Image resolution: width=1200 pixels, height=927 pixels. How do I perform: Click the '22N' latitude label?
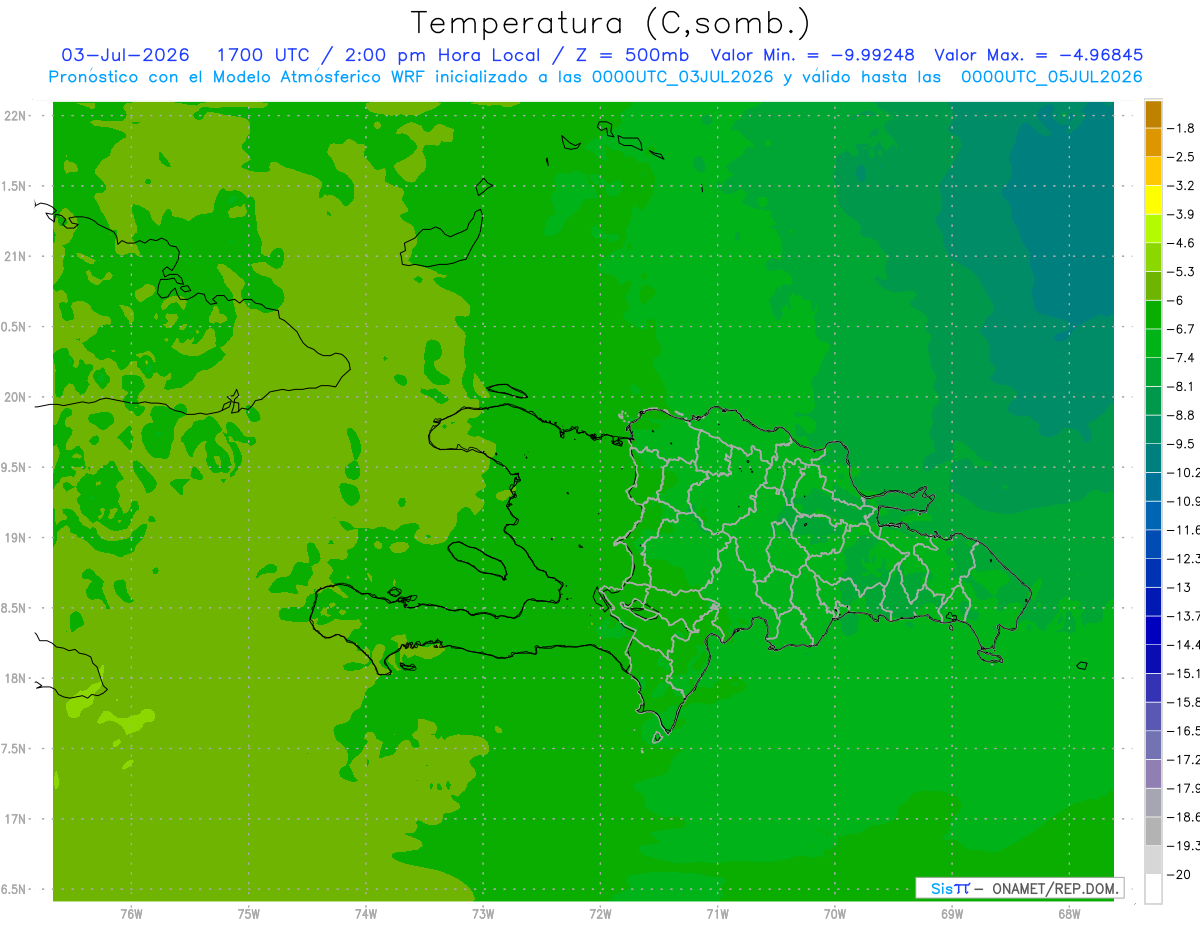(15, 116)
